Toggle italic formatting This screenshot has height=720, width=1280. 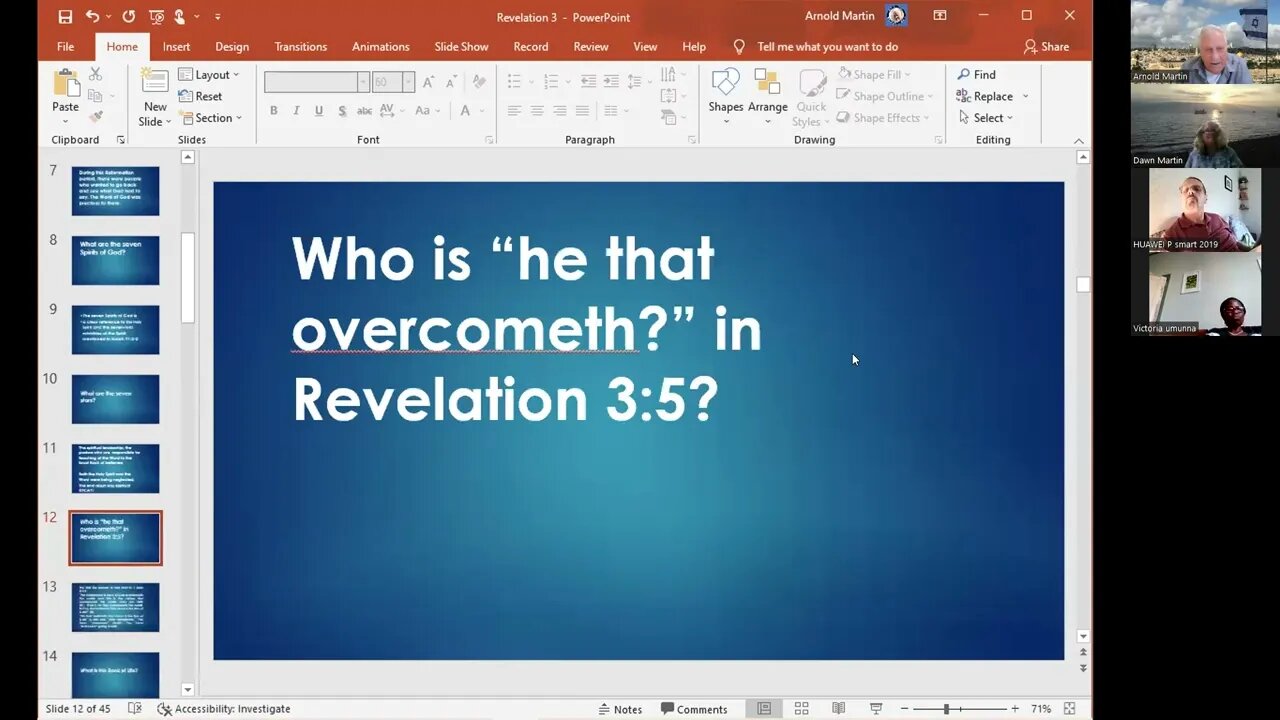click(296, 111)
